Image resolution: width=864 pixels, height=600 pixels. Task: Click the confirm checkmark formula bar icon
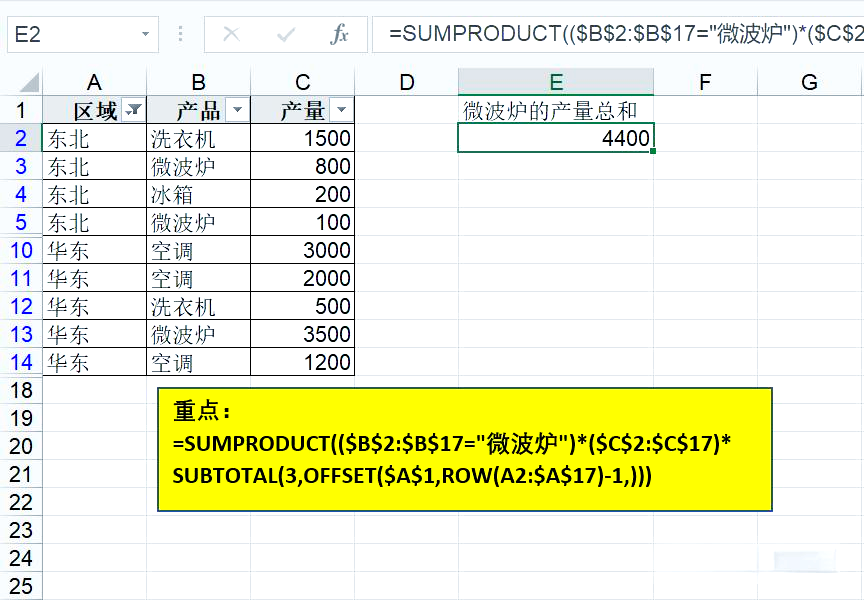(286, 35)
